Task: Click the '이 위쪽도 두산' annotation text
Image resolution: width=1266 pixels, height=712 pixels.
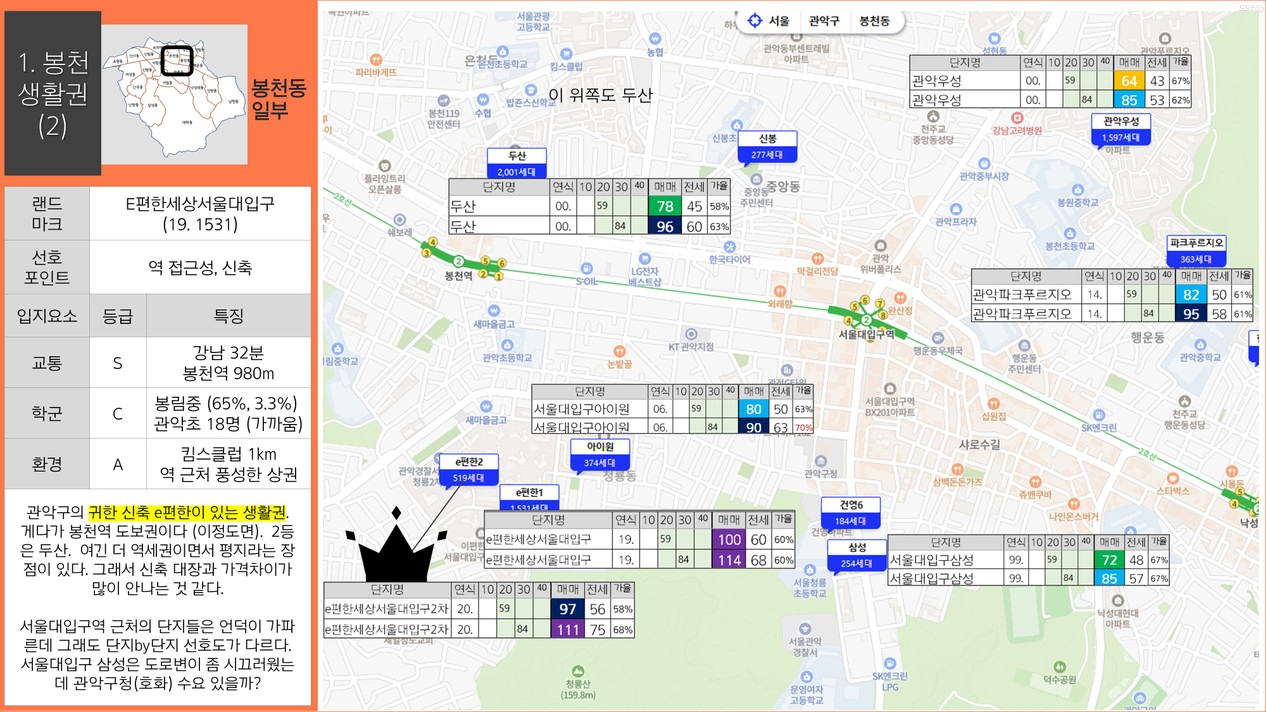Action: pos(600,95)
